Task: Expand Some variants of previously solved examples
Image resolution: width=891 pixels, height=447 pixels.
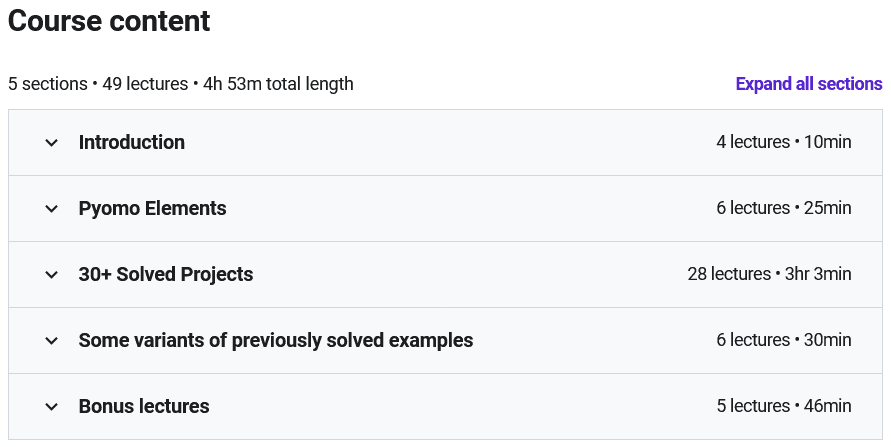Action: coord(276,340)
